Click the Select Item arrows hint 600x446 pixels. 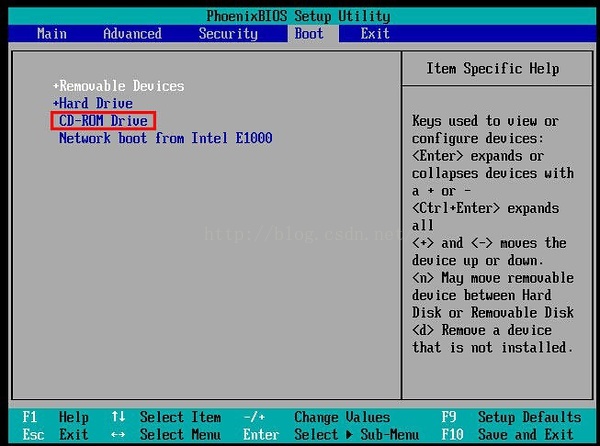tap(166, 417)
